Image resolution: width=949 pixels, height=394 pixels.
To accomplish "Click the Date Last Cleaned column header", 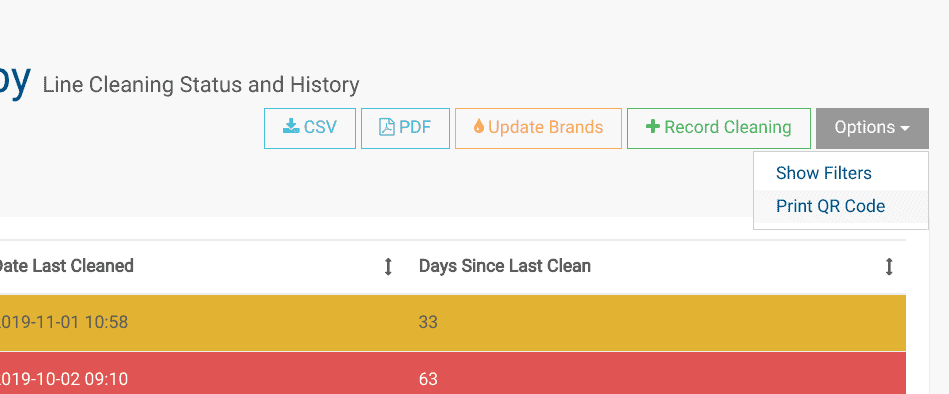I will click(x=65, y=266).
